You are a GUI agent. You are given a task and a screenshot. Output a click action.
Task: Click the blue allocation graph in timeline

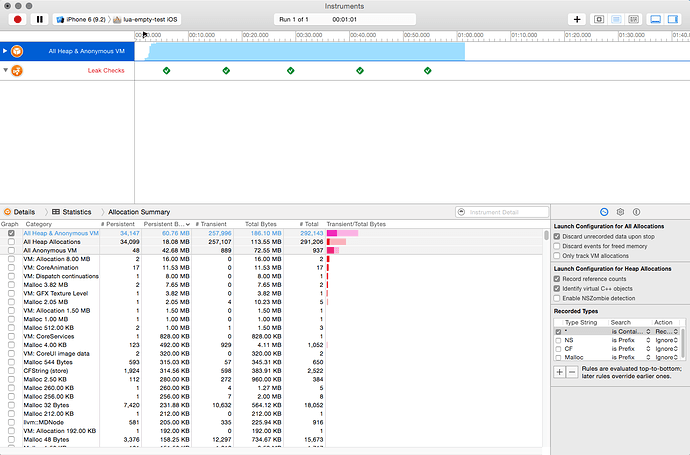point(307,51)
